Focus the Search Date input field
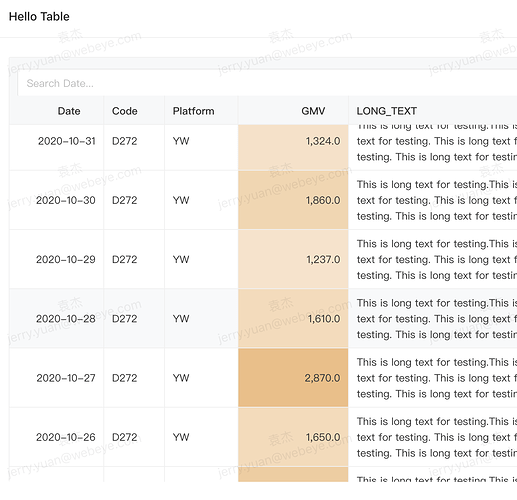 click(x=267, y=83)
